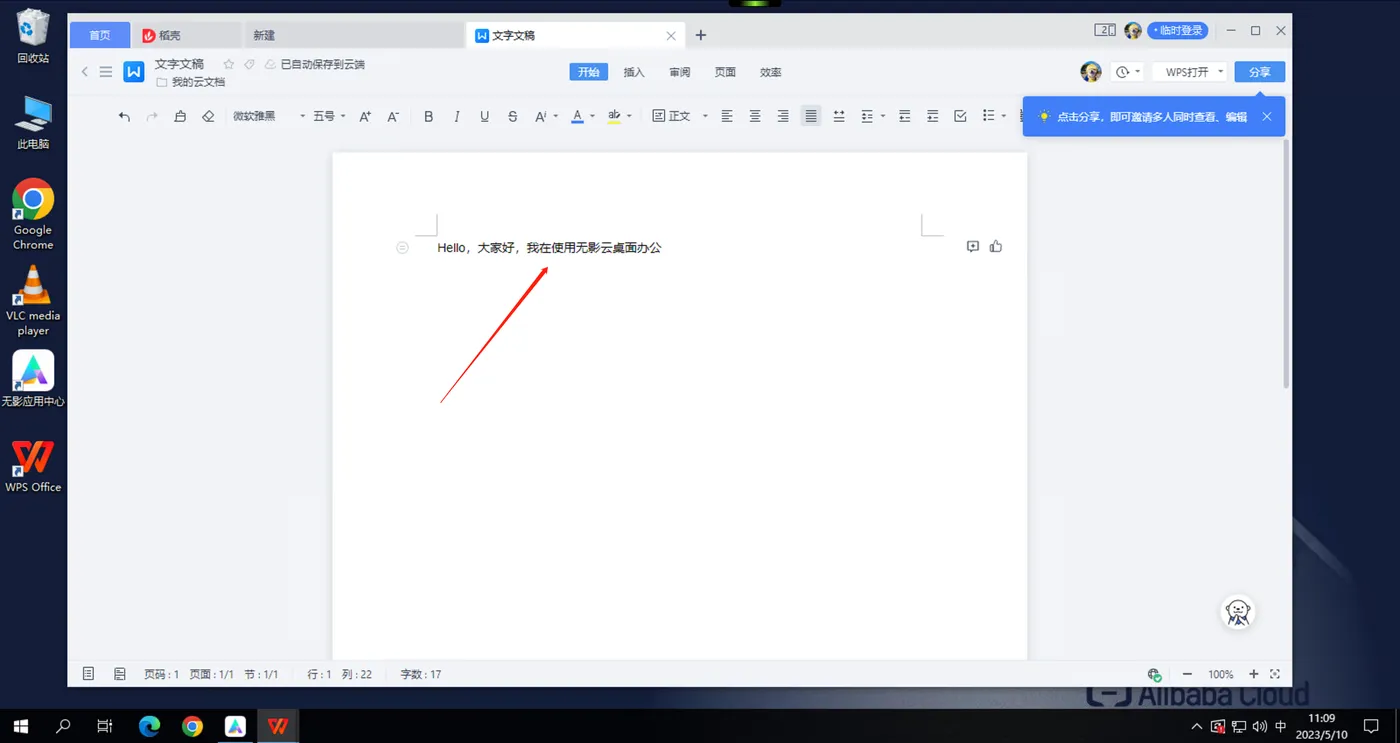Click the 临时登录 login button
The height and width of the screenshot is (743, 1400).
click(1178, 31)
